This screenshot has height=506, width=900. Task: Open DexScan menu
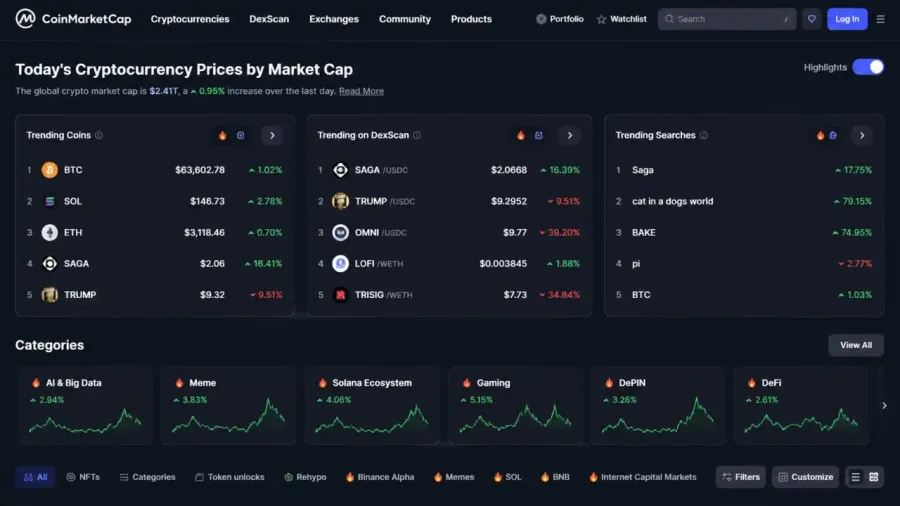pos(269,19)
